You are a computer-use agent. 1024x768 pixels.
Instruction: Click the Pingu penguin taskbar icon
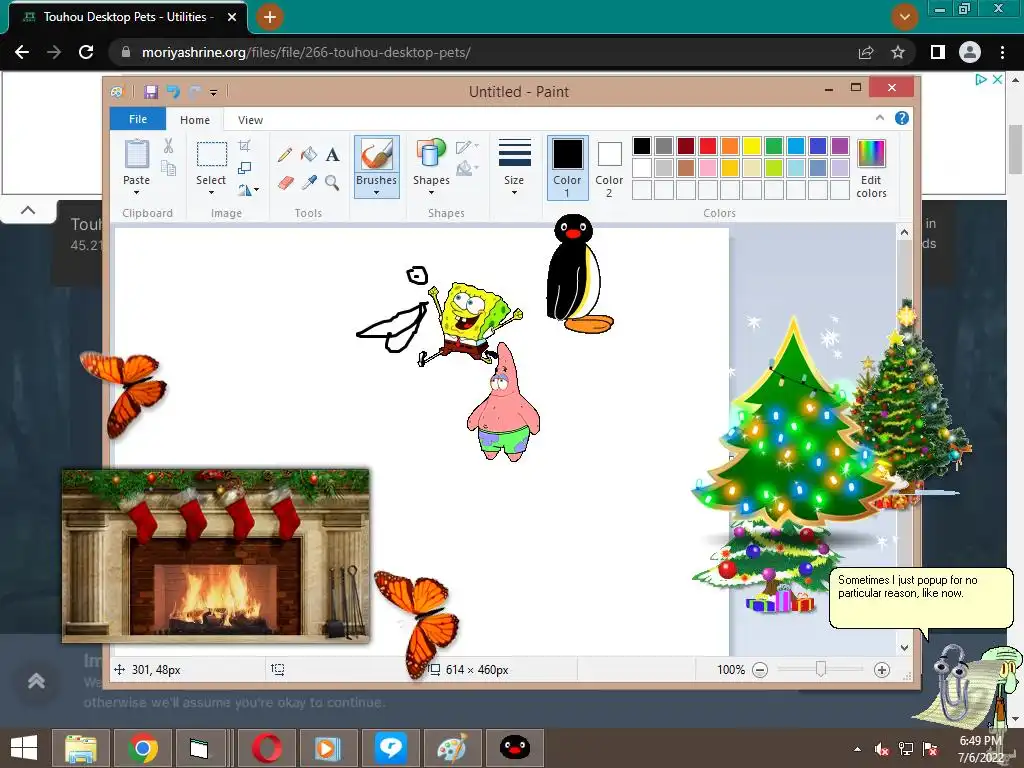coord(515,748)
